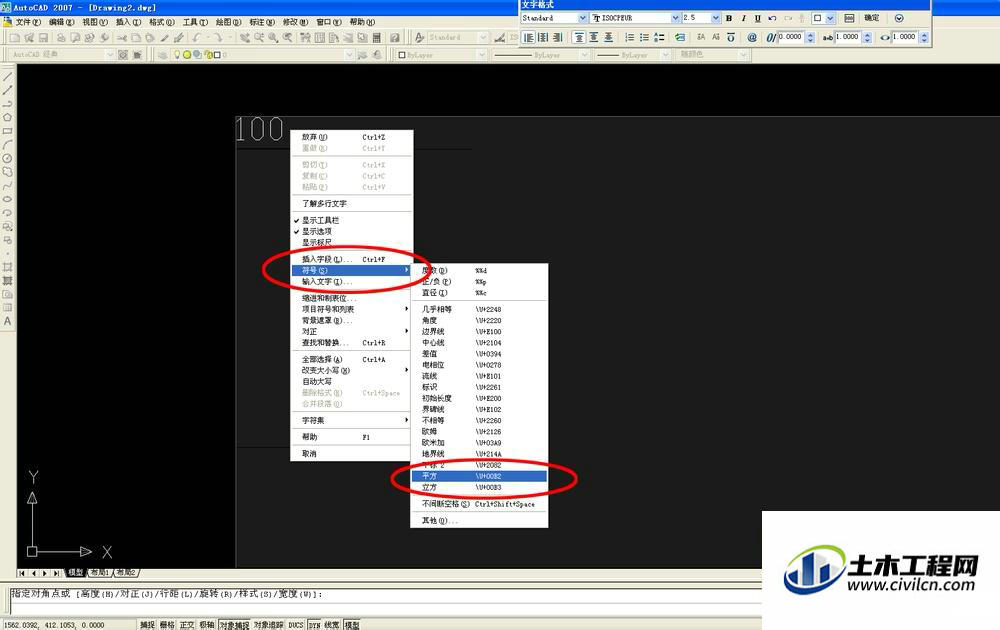The height and width of the screenshot is (630, 1000).
Task: Open the Standard text style dropdown
Action: pos(582,18)
